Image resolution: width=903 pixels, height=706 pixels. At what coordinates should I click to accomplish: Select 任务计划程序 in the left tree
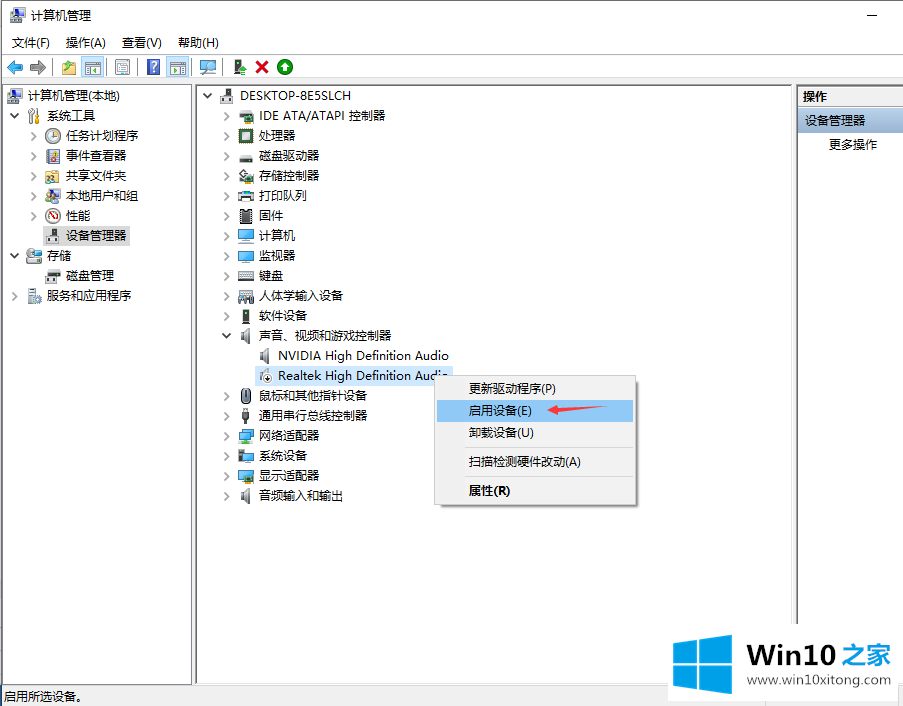[x=102, y=136]
